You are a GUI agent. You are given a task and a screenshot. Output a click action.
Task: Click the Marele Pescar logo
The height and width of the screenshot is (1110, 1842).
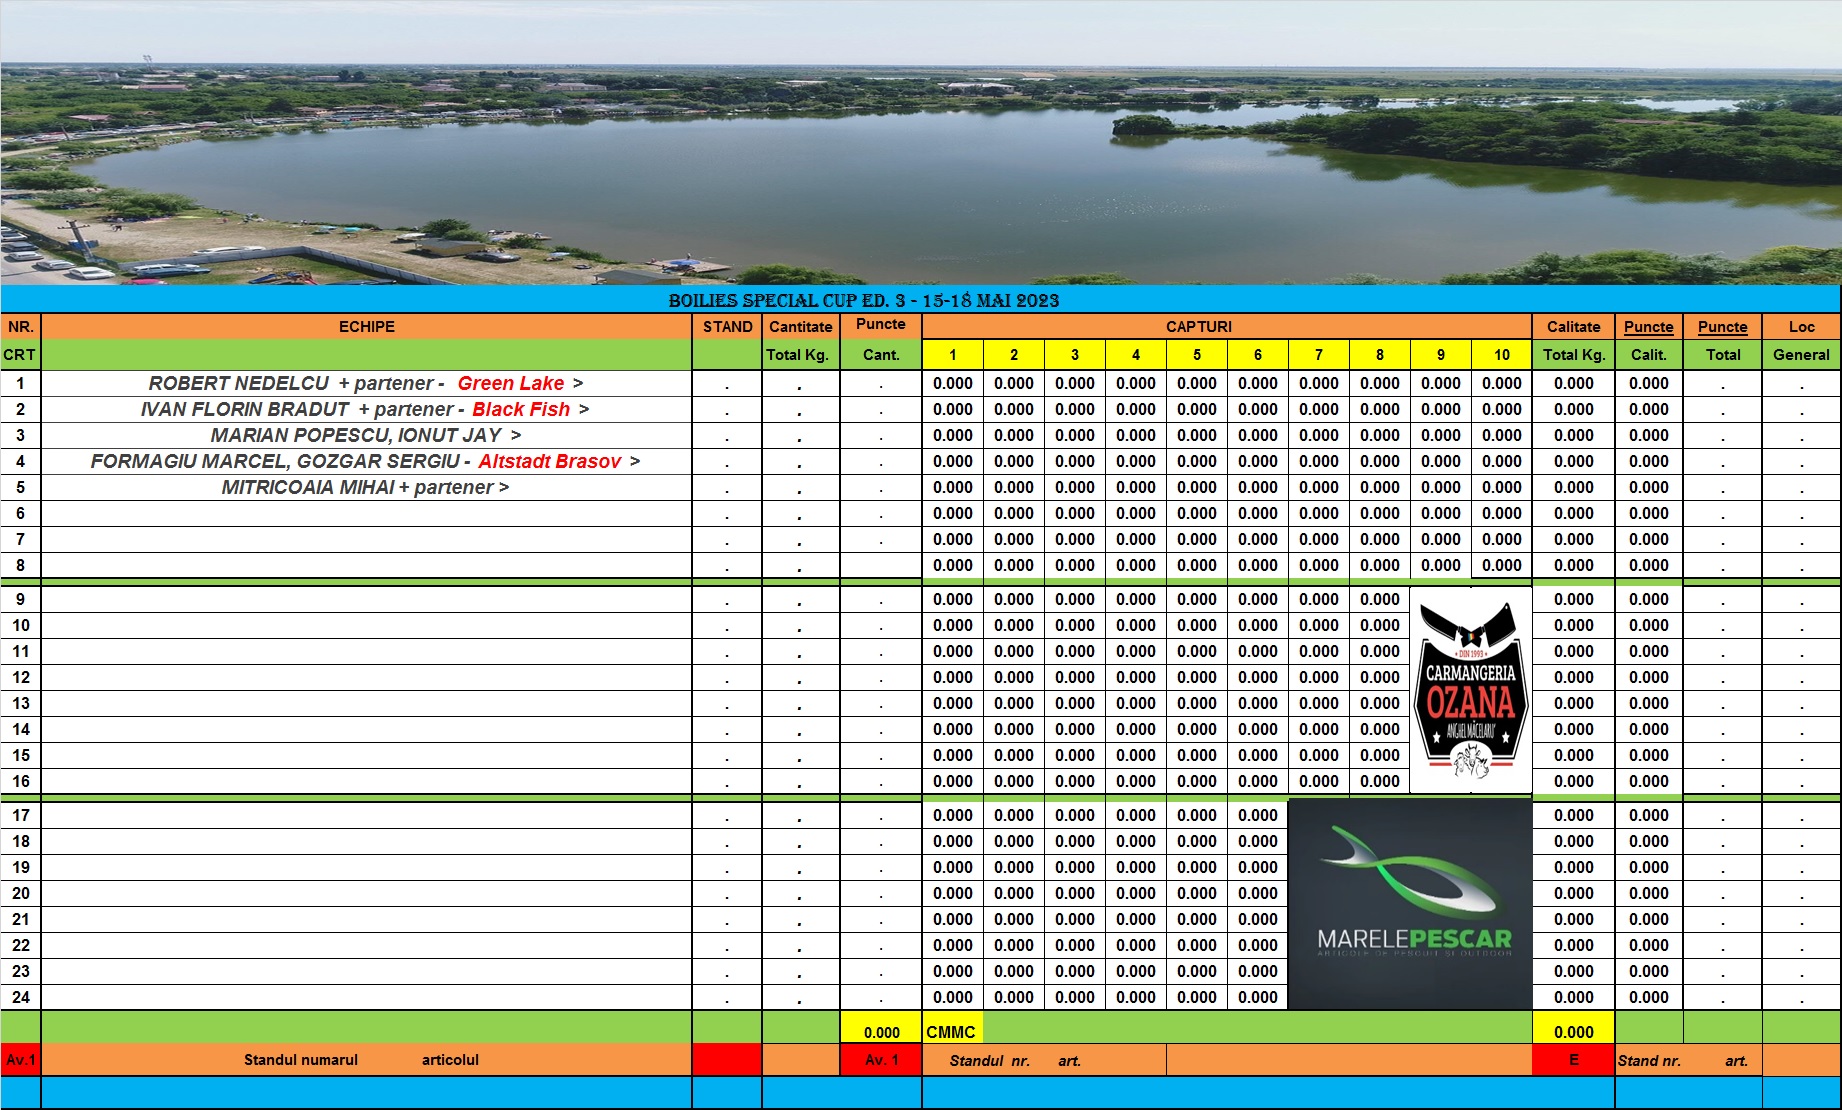(x=1410, y=904)
